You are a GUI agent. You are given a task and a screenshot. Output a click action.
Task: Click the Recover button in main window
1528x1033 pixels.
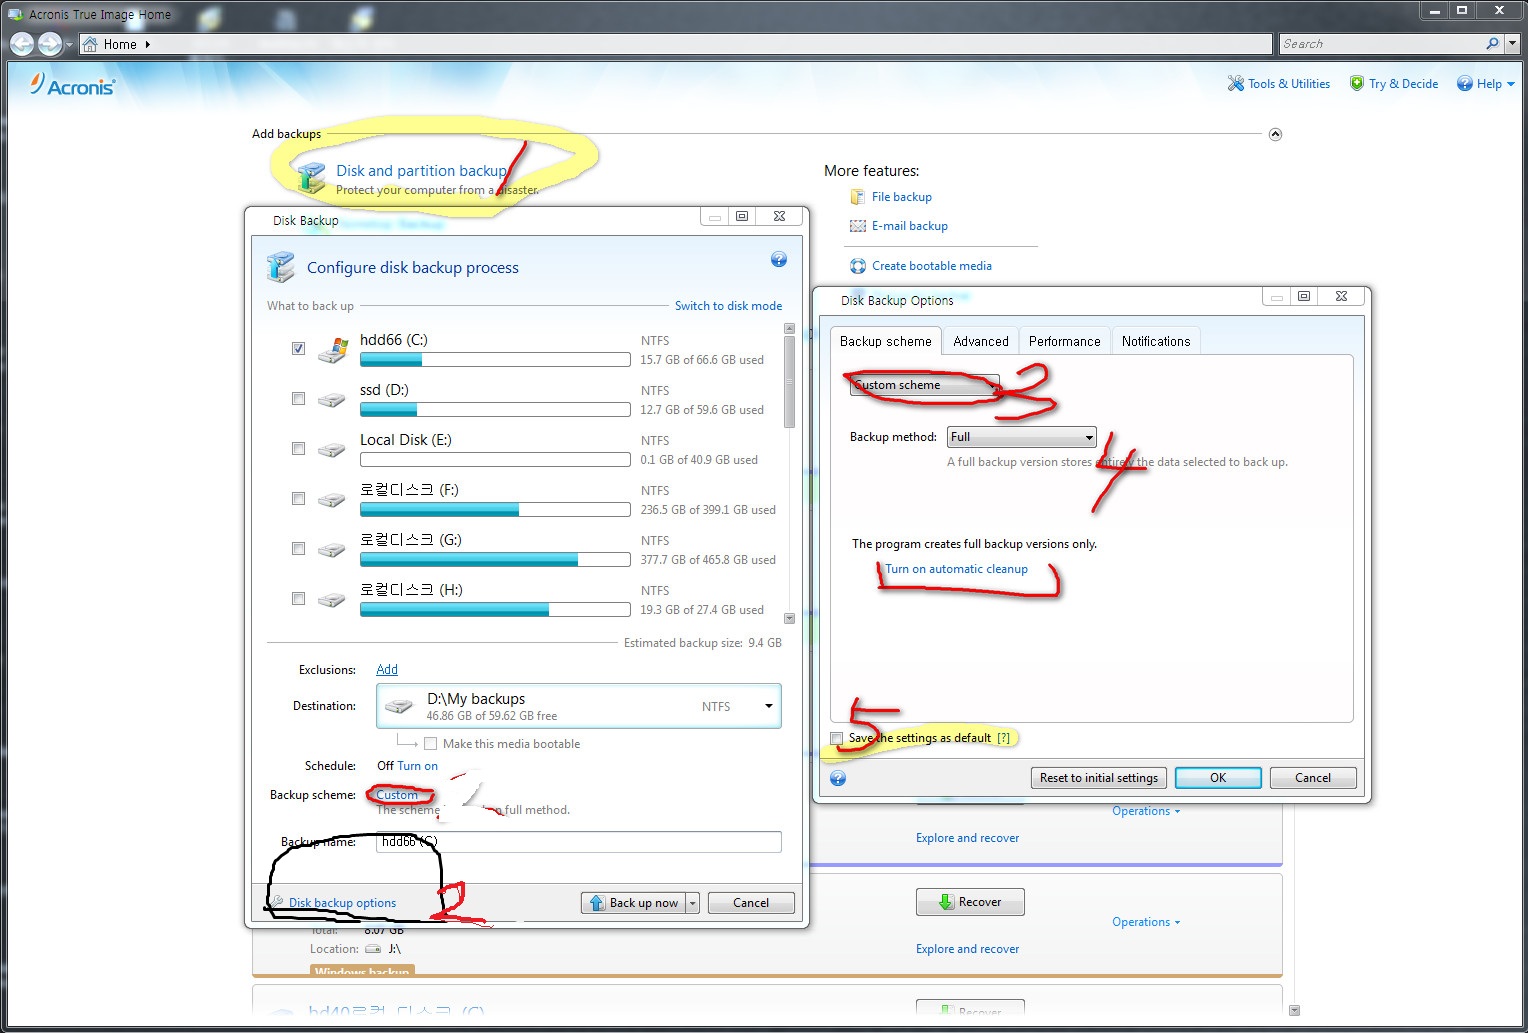pos(970,902)
